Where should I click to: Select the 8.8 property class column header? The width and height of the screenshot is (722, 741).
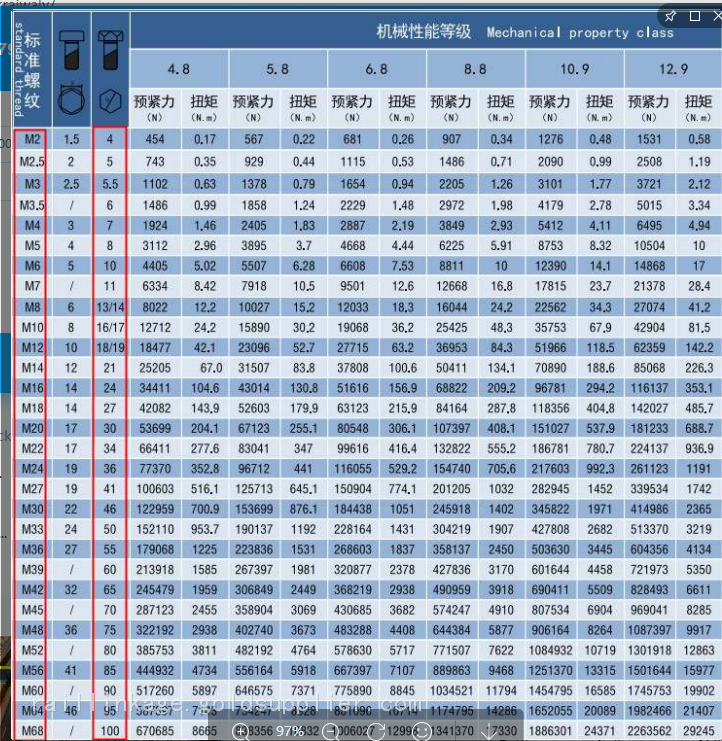tap(475, 69)
